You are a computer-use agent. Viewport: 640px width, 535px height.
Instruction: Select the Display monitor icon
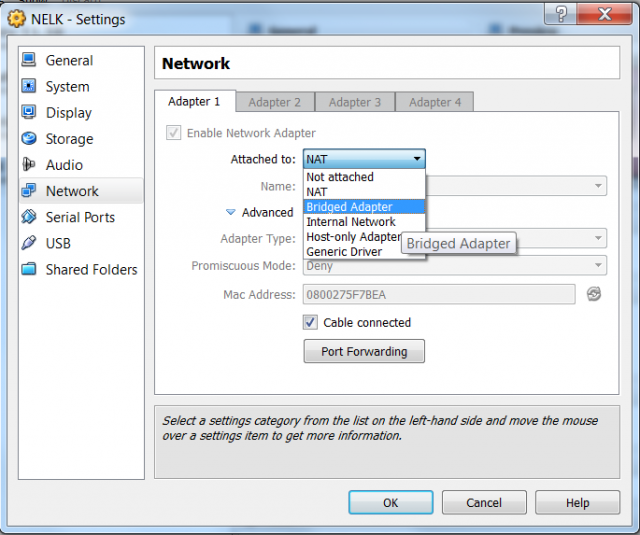coord(29,113)
